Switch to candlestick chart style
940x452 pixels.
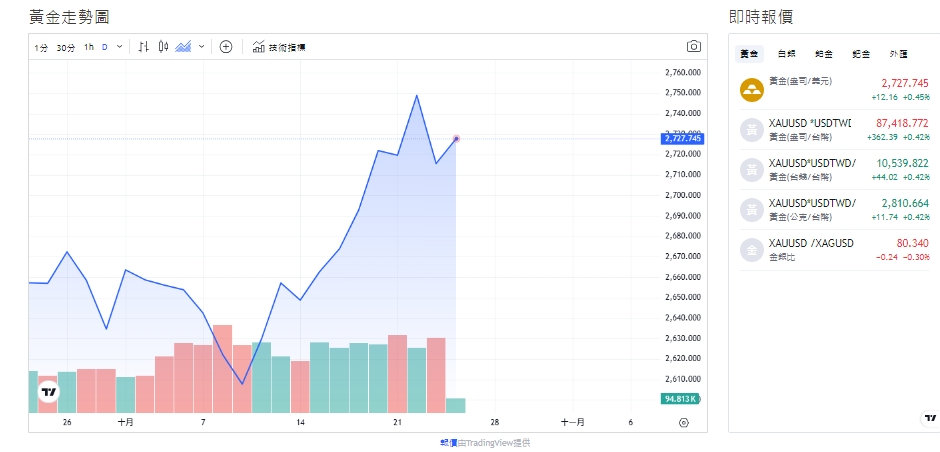(x=163, y=47)
